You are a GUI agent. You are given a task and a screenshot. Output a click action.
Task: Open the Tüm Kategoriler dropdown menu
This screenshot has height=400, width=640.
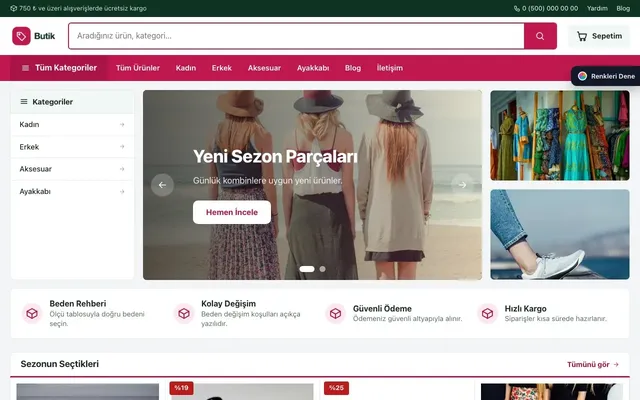(x=59, y=68)
